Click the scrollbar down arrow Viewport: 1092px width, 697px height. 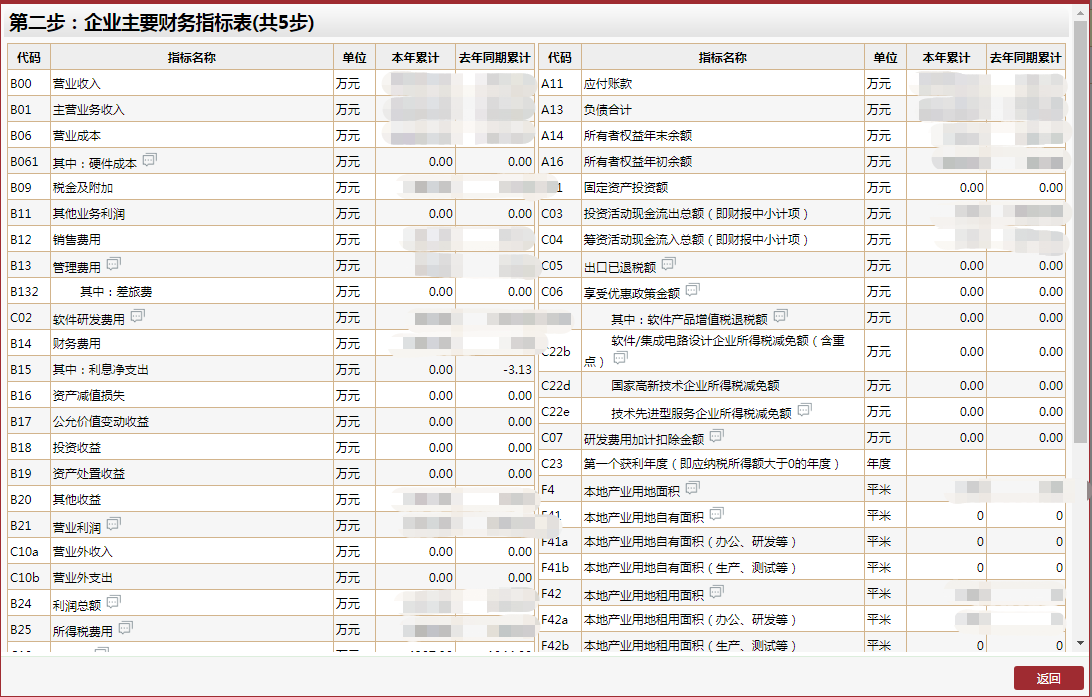(x=1079, y=642)
